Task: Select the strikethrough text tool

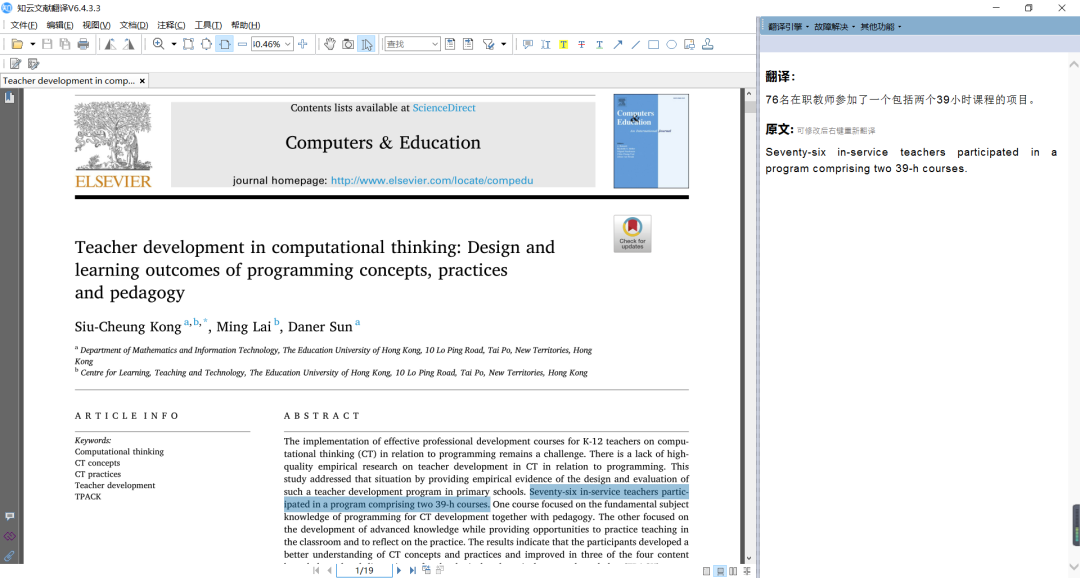Action: coord(581,44)
